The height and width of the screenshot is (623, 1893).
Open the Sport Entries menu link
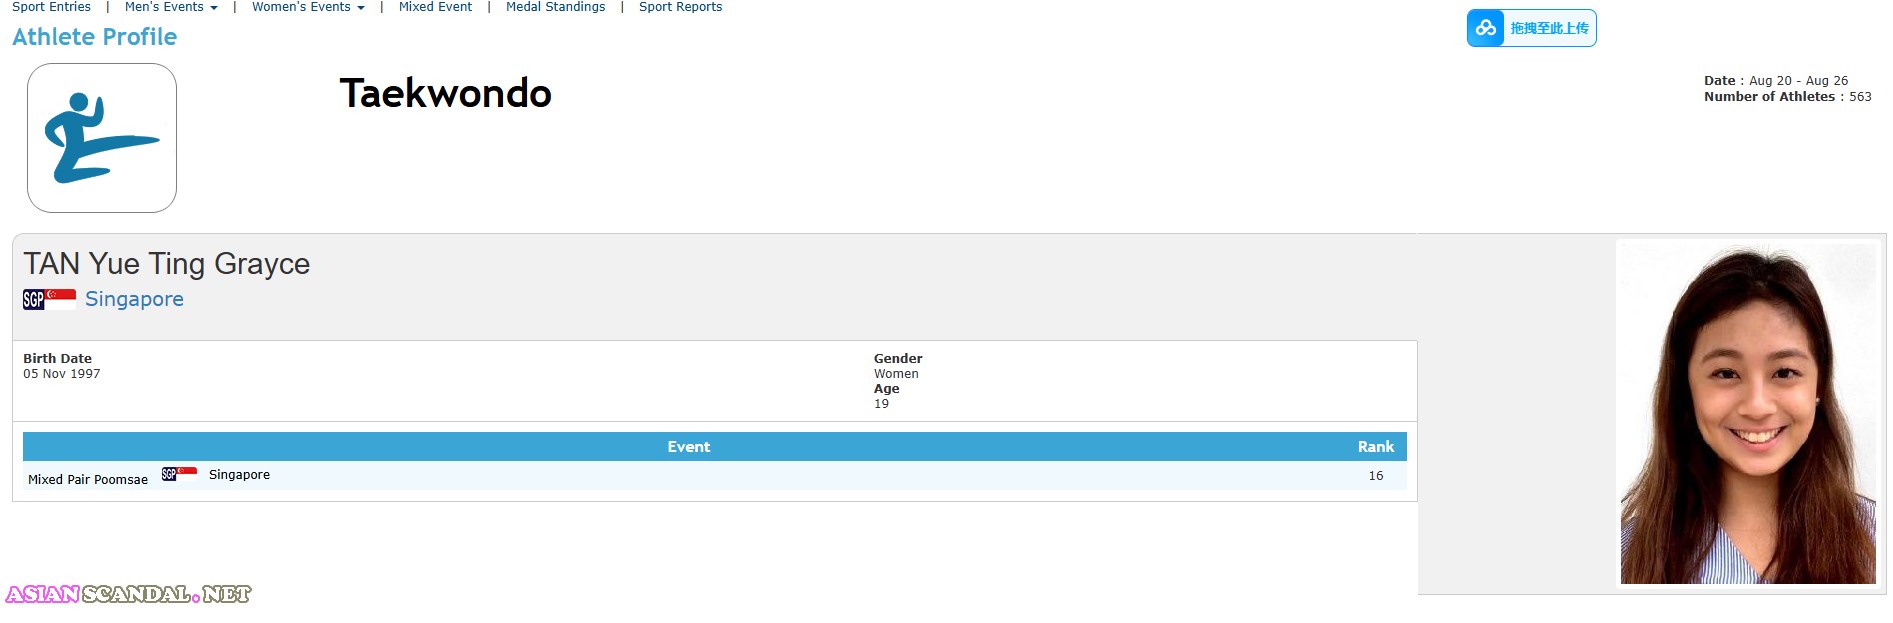(51, 7)
